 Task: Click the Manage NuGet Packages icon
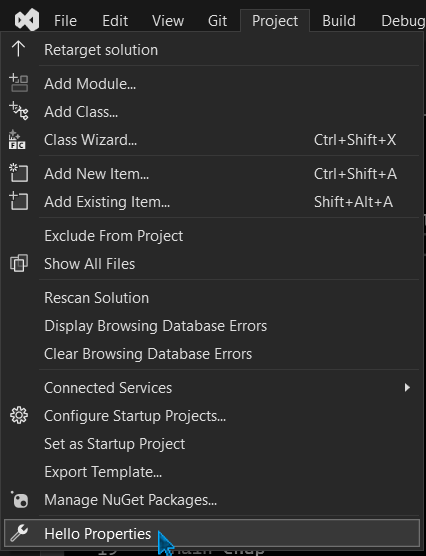[x=19, y=499]
